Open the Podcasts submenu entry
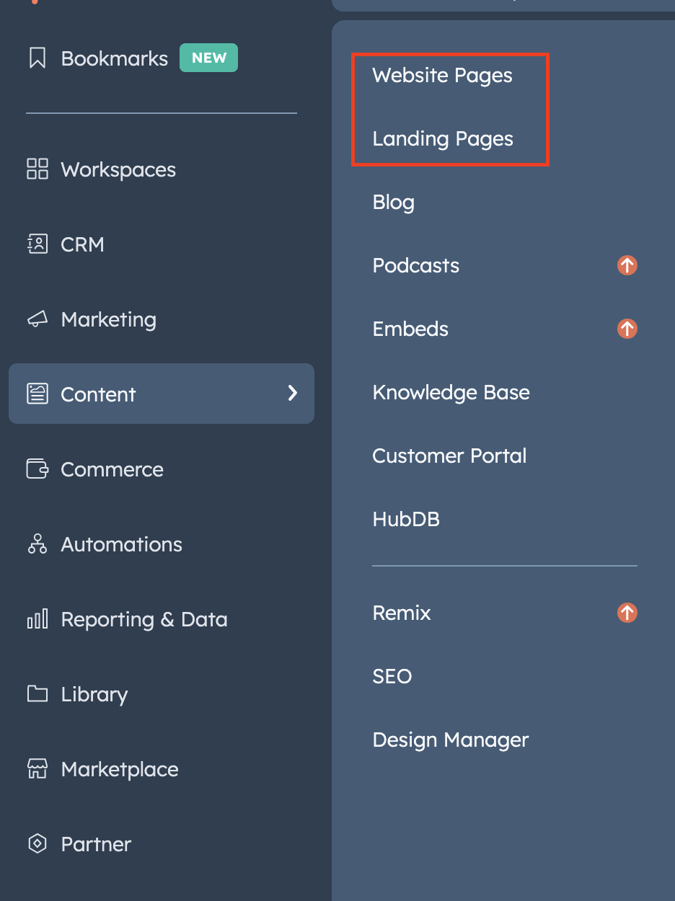The width and height of the screenshot is (675, 901). point(416,265)
